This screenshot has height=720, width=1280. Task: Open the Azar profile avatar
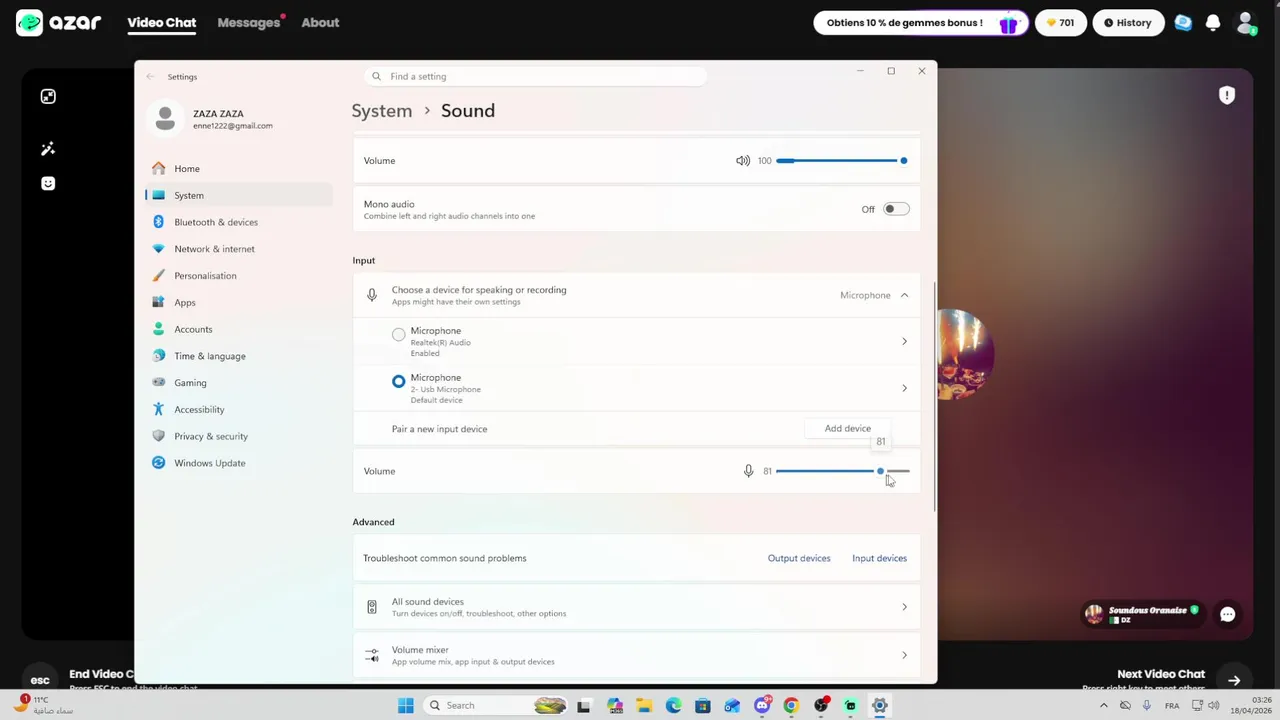[x=1246, y=22]
